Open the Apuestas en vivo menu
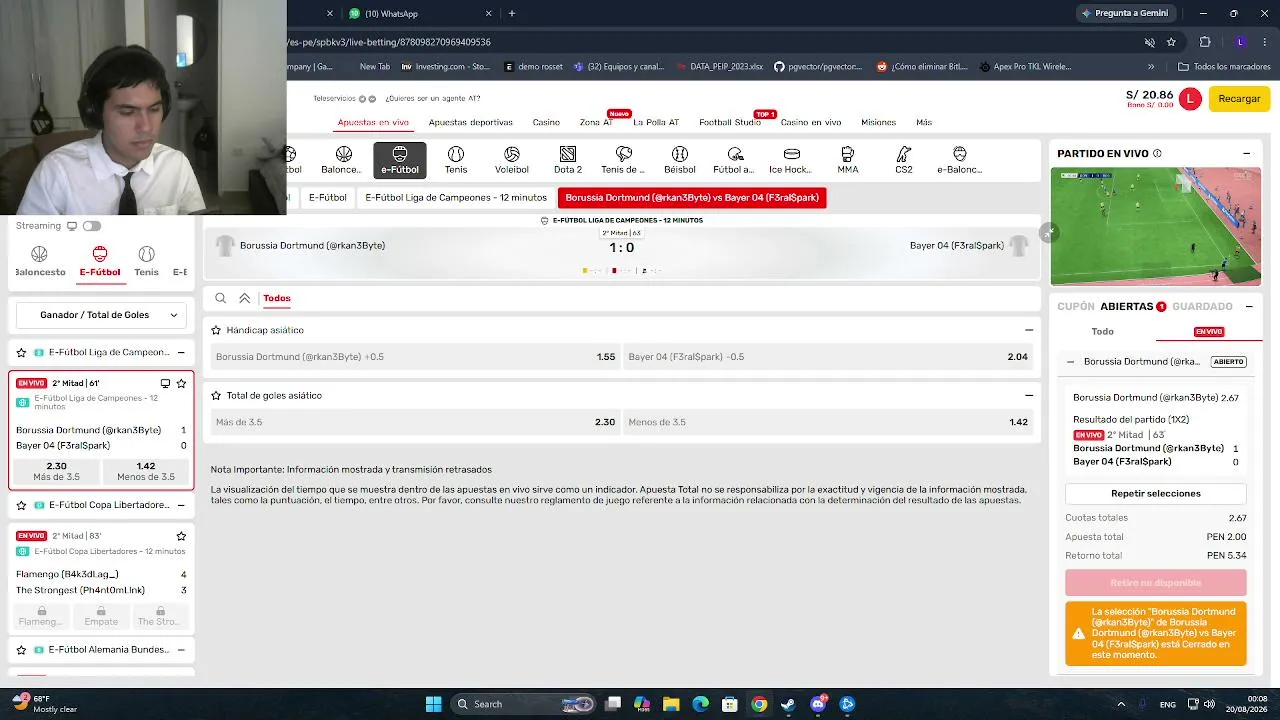Viewport: 1280px width, 720px height. point(373,122)
